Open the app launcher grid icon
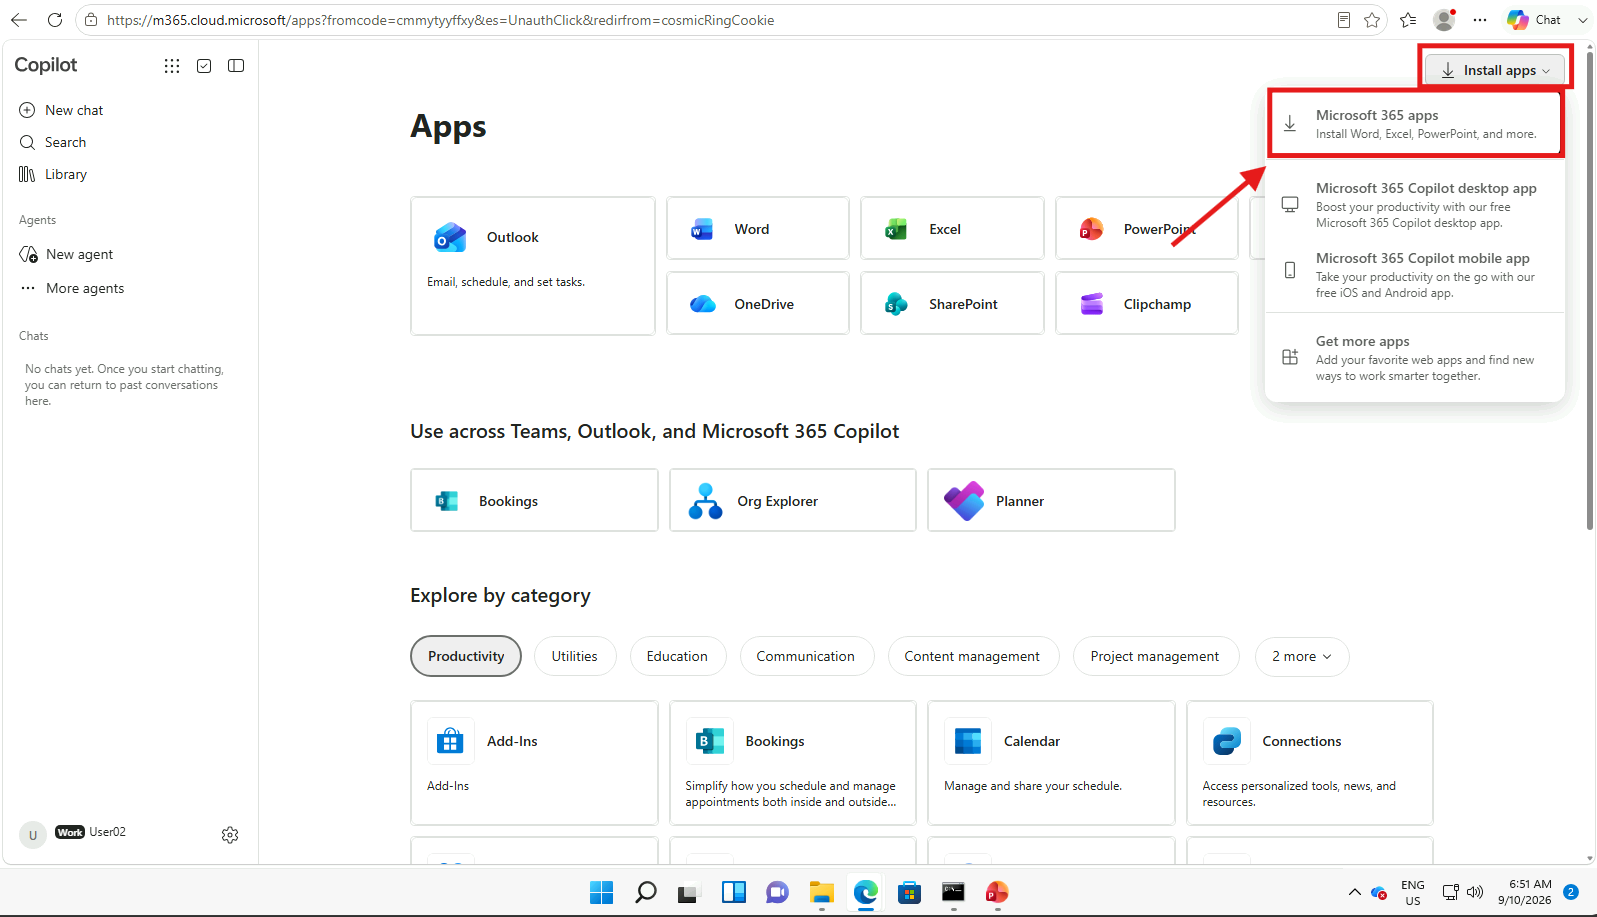The image size is (1597, 917). (172, 66)
